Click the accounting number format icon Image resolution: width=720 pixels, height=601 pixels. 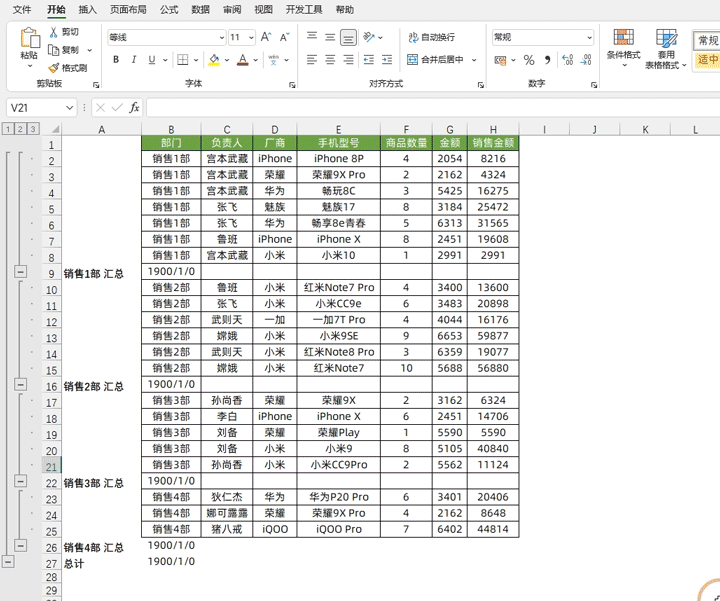click(x=500, y=60)
